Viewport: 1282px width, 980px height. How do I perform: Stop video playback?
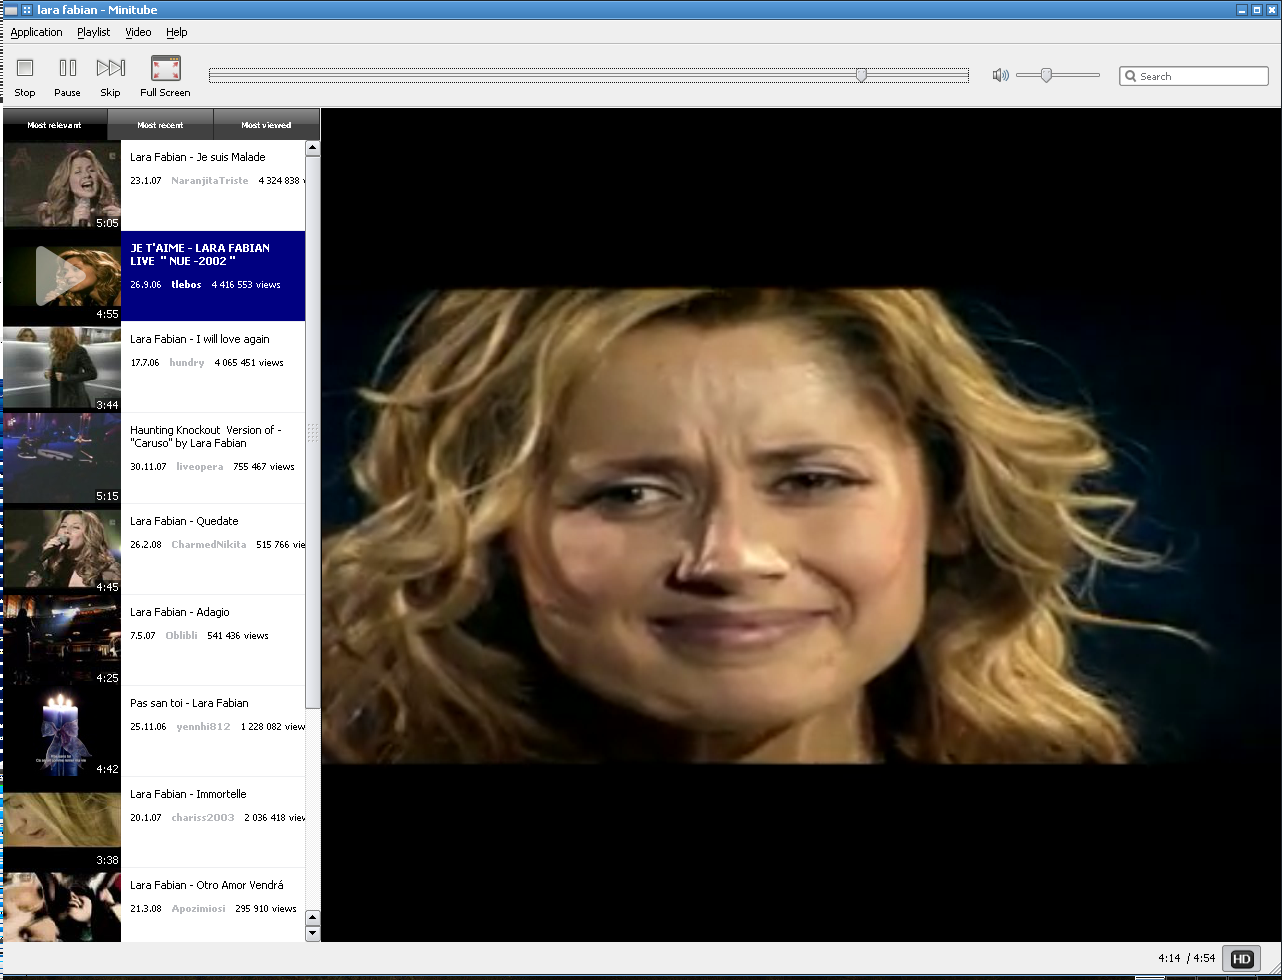click(x=25, y=77)
